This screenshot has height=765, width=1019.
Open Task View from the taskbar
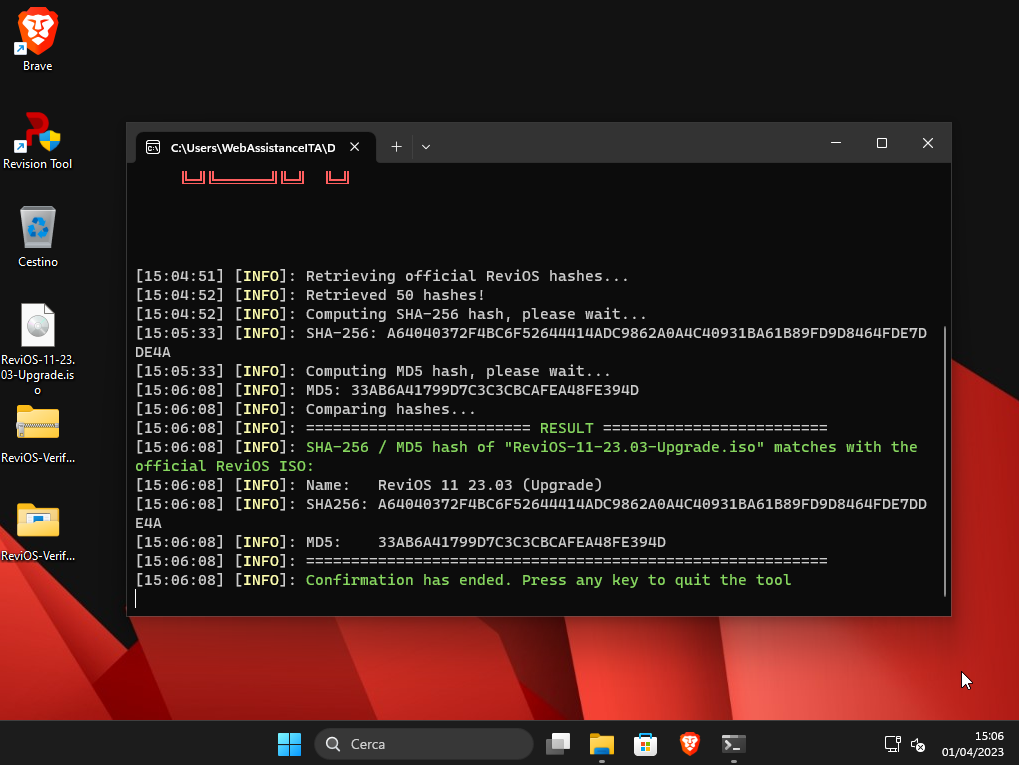(x=558, y=744)
